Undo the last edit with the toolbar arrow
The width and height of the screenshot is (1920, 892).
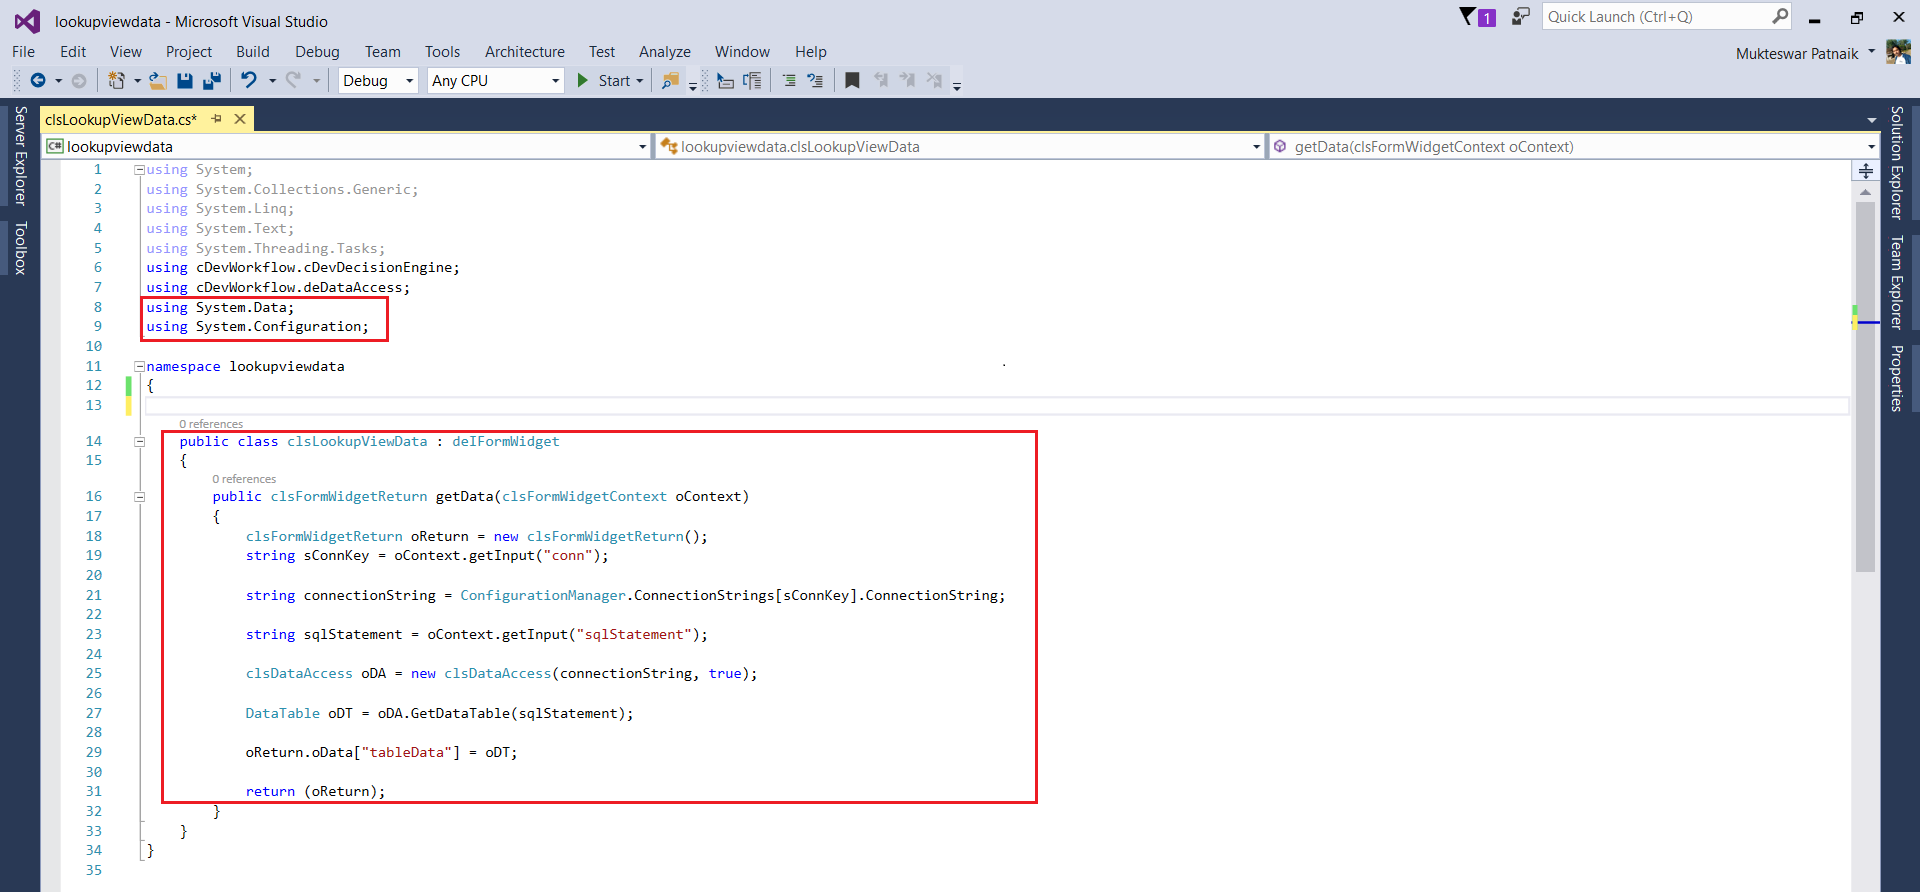(x=249, y=81)
